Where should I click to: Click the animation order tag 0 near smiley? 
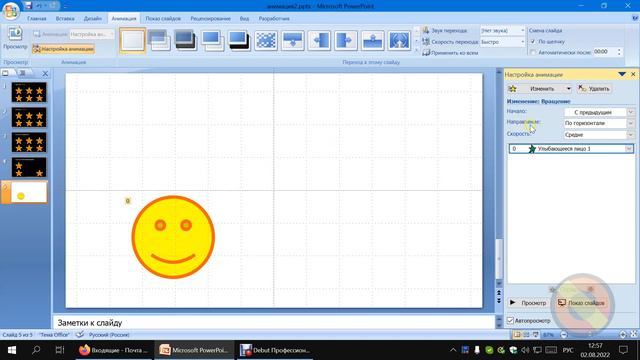pos(128,201)
